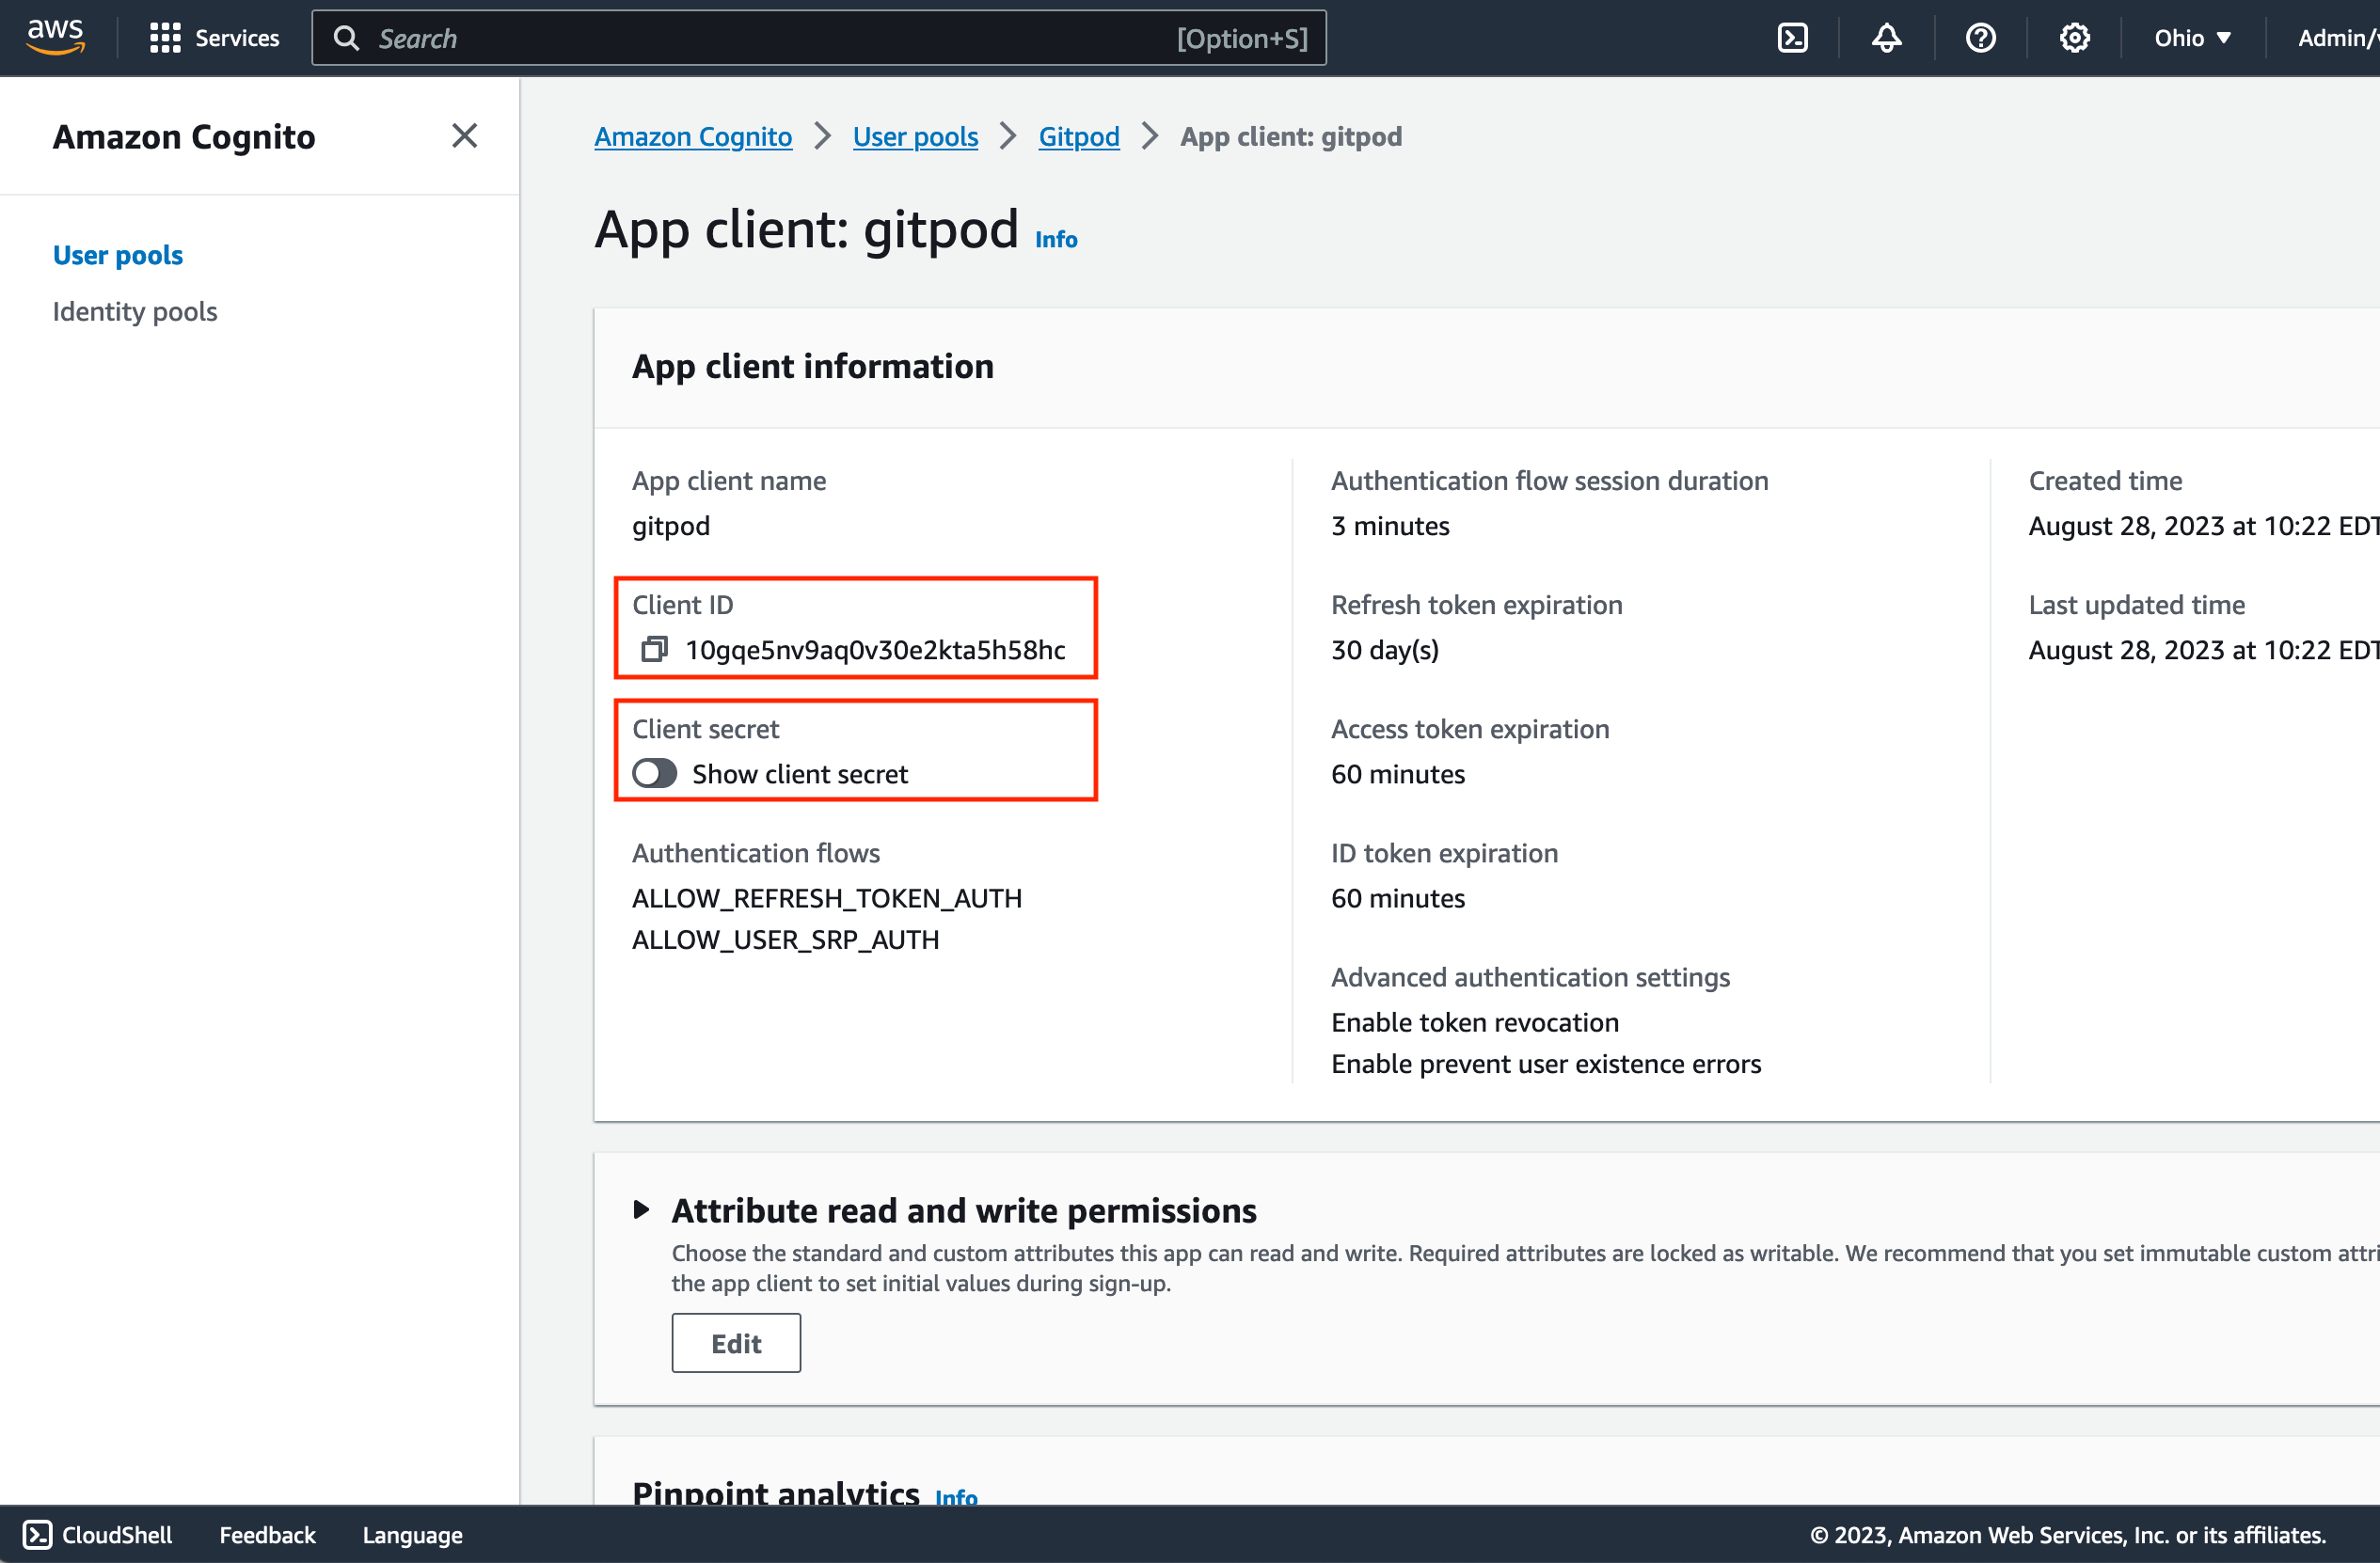Screen dimensions: 2380x1563
Task: Open the notifications bell
Action: tap(1886, 38)
